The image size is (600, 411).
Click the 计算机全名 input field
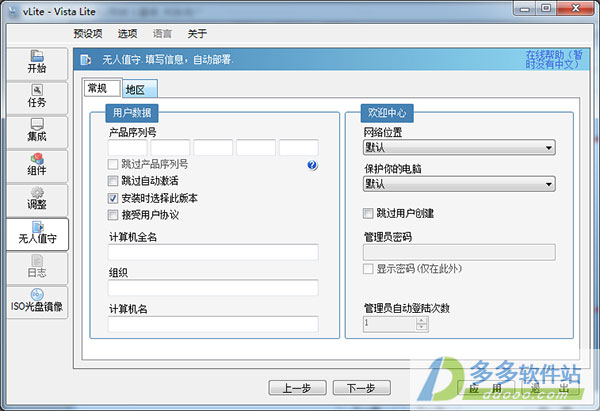click(213, 252)
